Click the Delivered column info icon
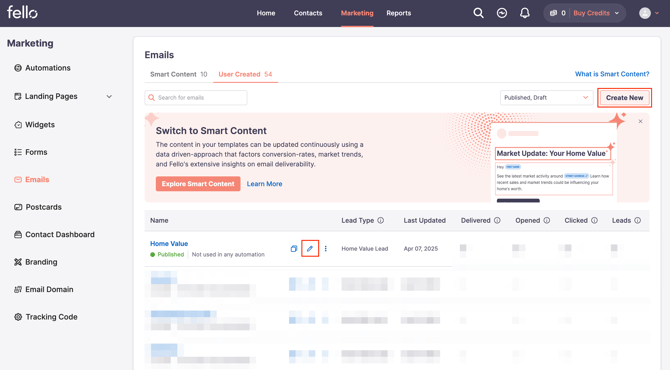670x370 pixels. tap(497, 220)
